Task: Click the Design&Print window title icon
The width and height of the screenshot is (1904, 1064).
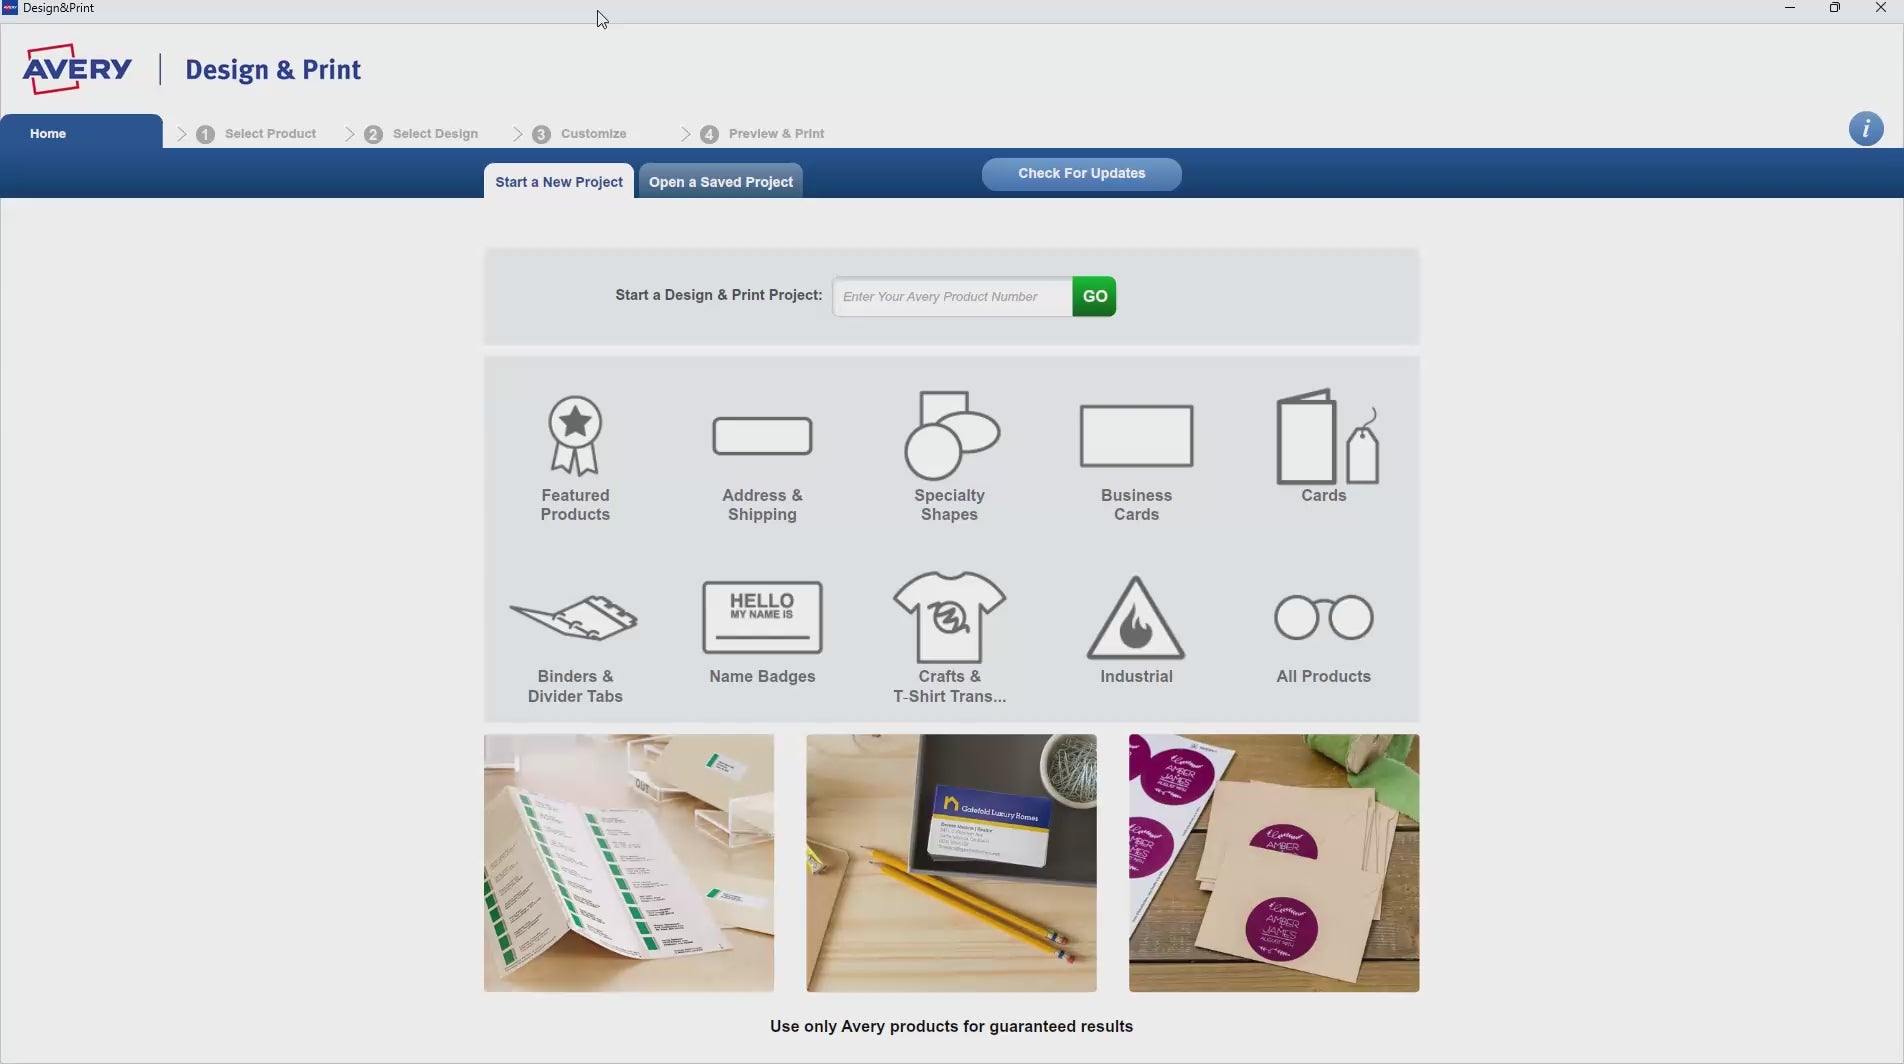Action: [10, 8]
